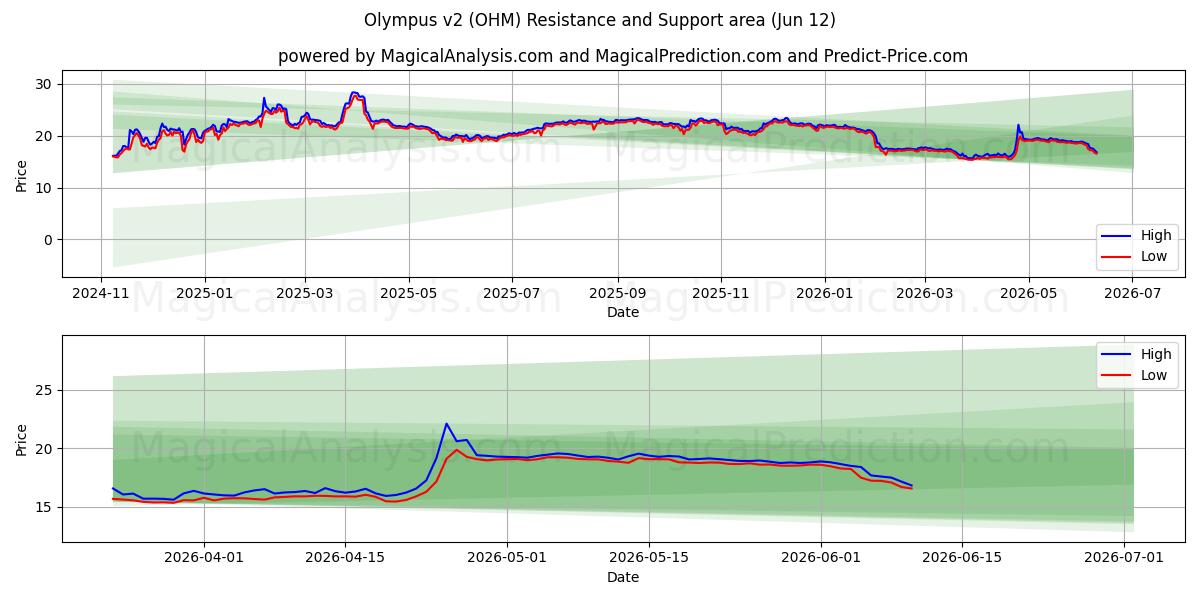
Task: Click the '2026-03' x-axis label
Action: tap(924, 294)
